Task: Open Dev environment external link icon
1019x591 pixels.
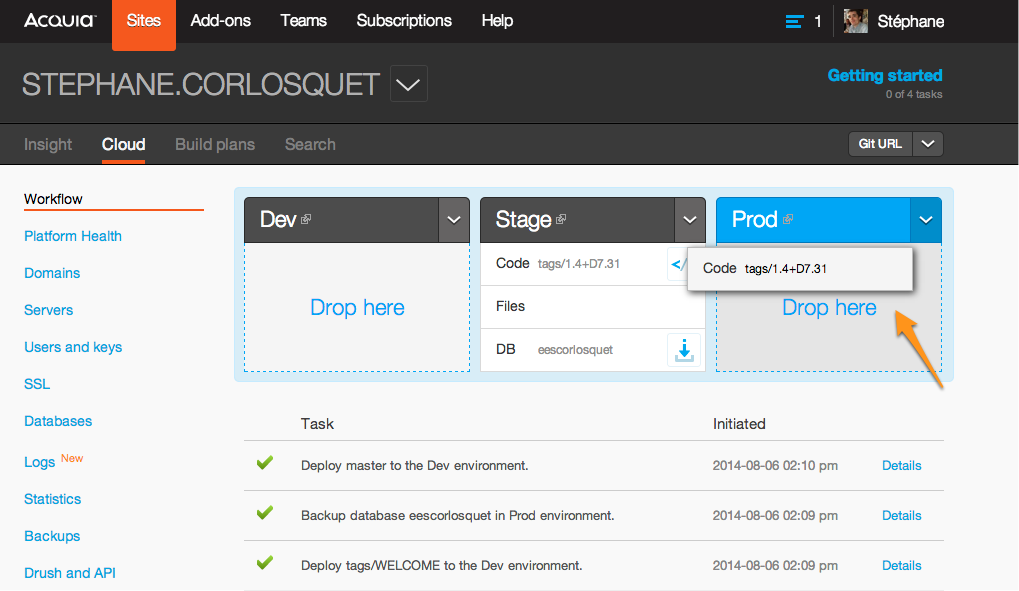Action: pos(306,219)
